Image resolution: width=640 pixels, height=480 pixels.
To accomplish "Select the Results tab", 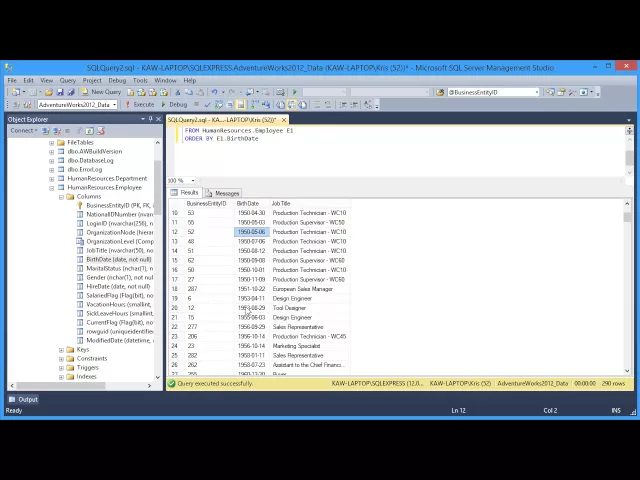I will (185, 193).
